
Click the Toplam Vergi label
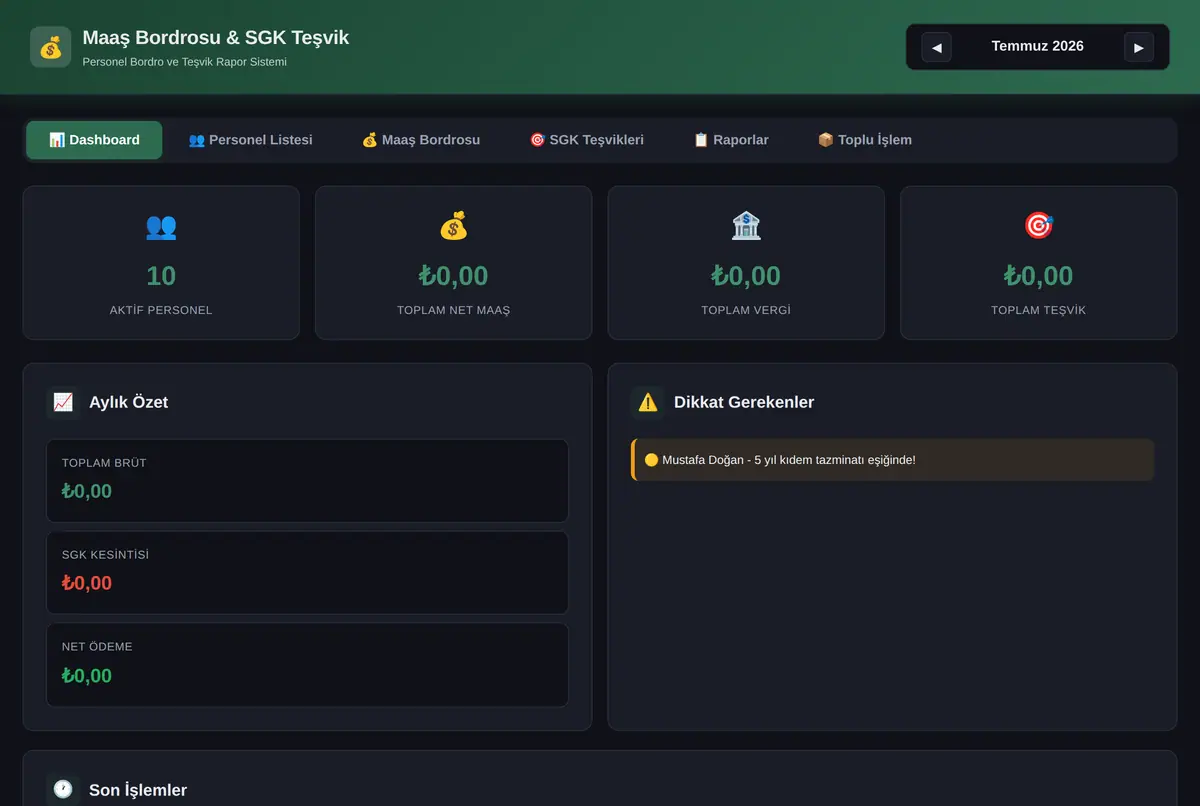[x=746, y=310]
